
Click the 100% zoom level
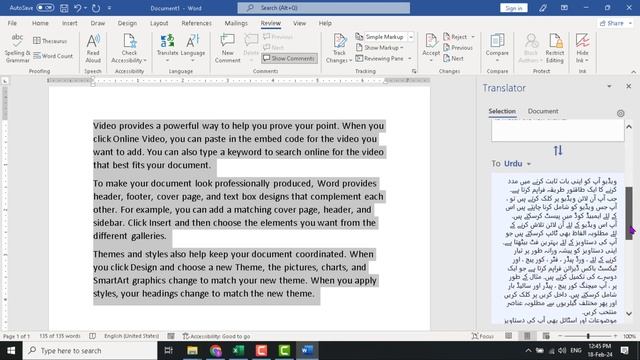629,336
